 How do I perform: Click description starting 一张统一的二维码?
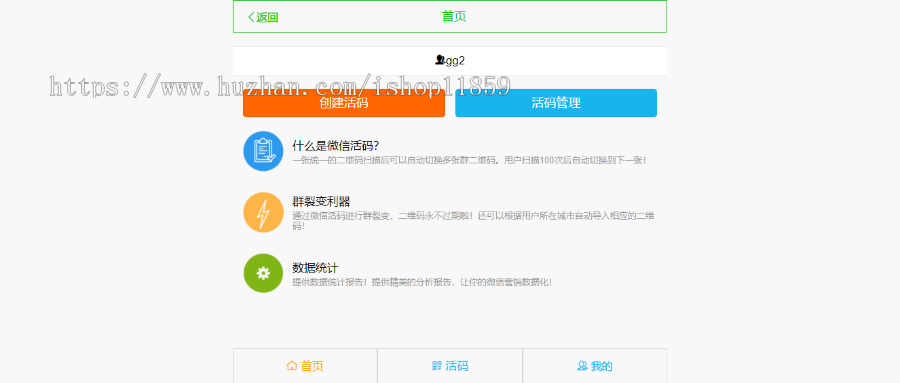tap(469, 160)
